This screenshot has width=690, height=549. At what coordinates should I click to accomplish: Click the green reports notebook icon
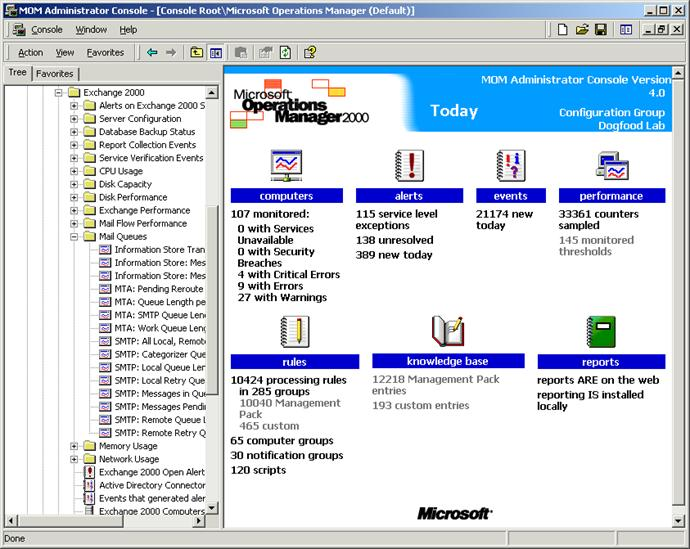pos(601,332)
